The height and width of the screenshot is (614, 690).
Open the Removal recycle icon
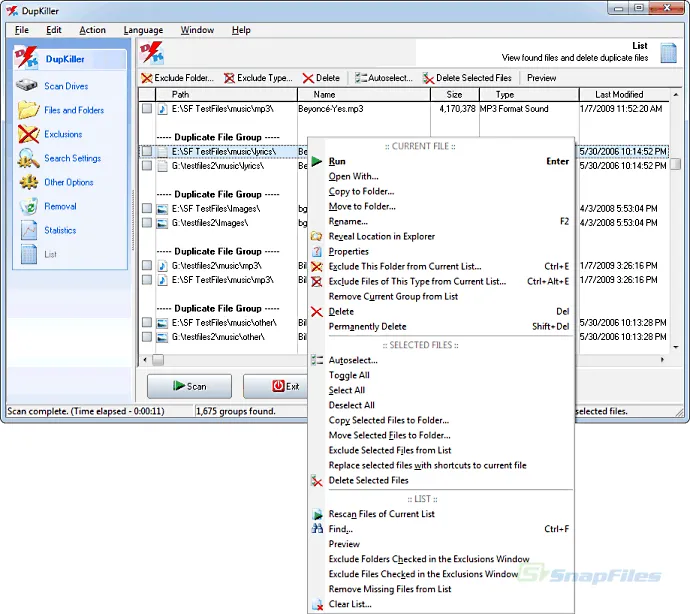point(29,206)
